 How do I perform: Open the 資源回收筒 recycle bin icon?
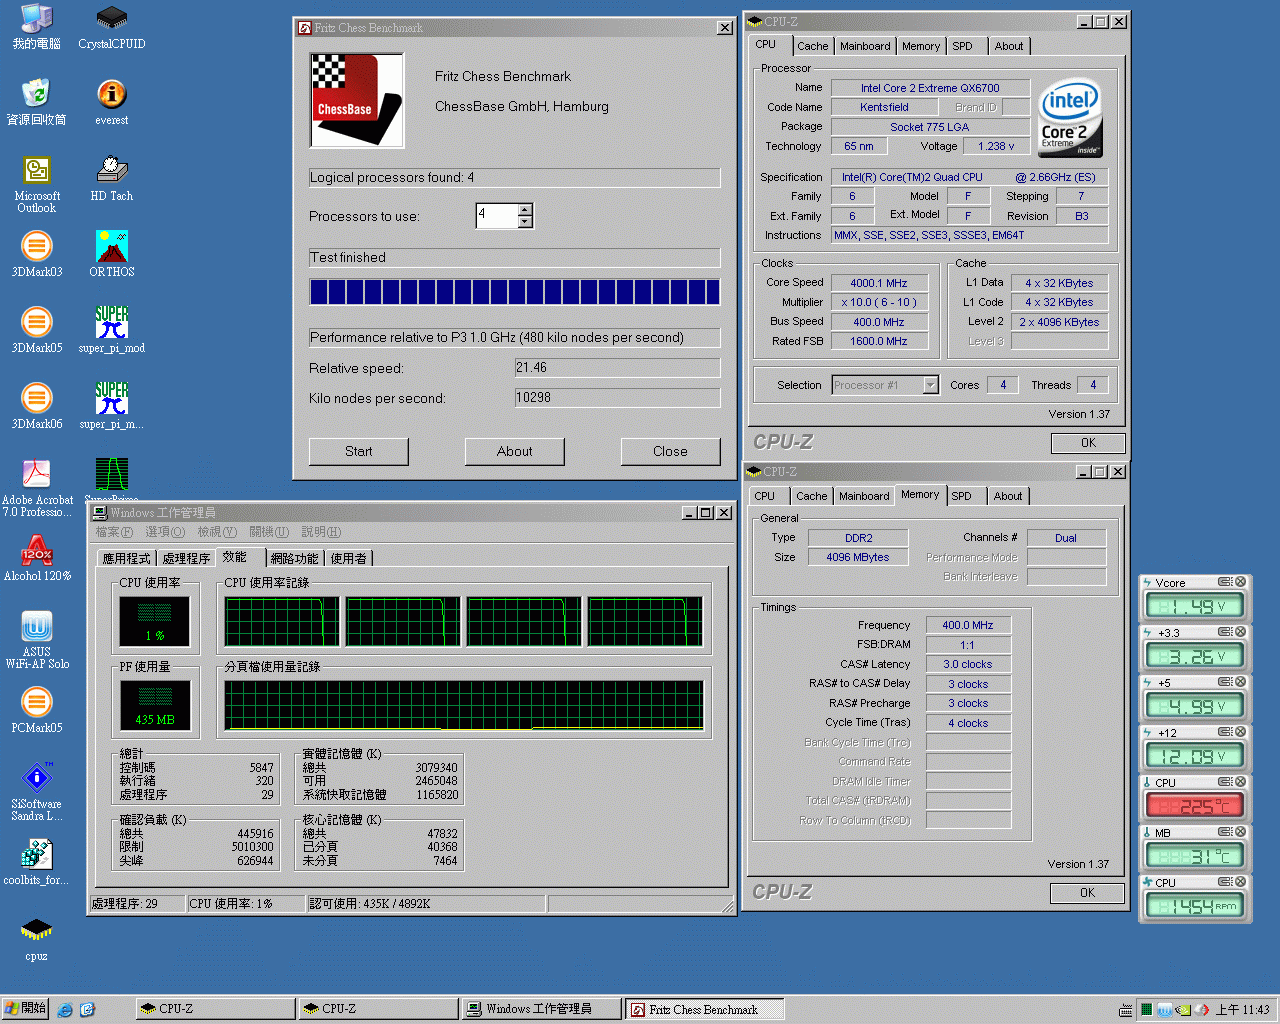click(x=37, y=103)
